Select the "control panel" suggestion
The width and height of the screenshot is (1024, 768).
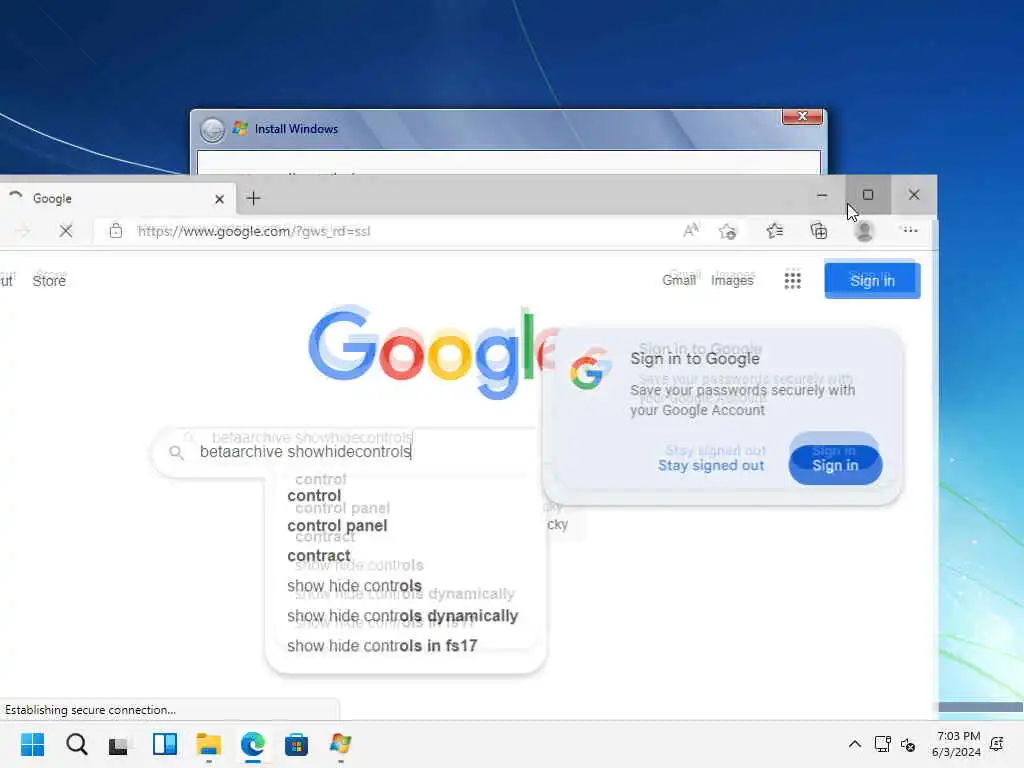click(337, 526)
